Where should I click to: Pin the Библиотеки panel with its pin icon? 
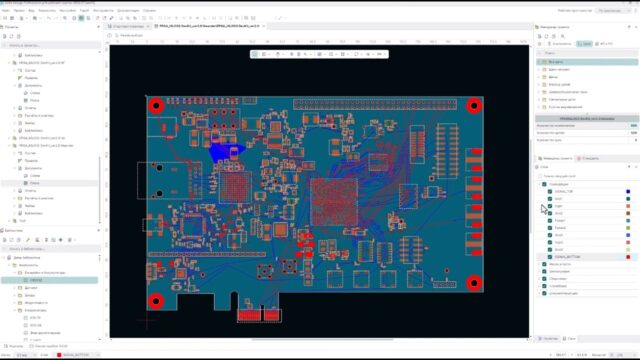coord(99,231)
